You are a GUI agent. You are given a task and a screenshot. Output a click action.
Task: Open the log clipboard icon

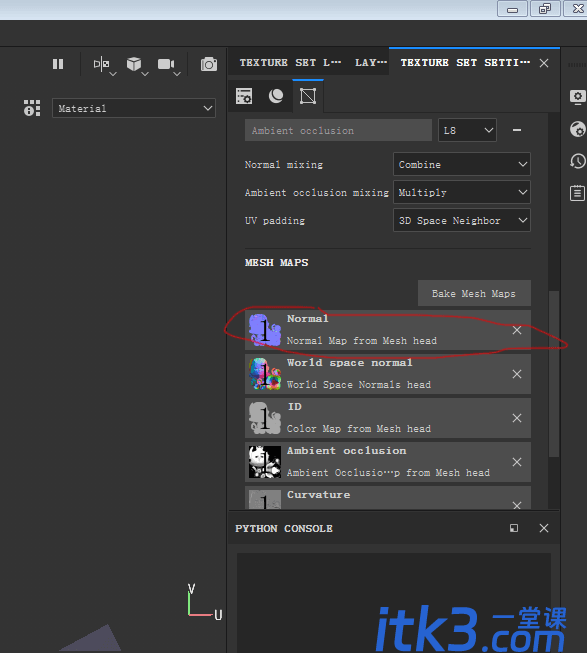click(577, 193)
